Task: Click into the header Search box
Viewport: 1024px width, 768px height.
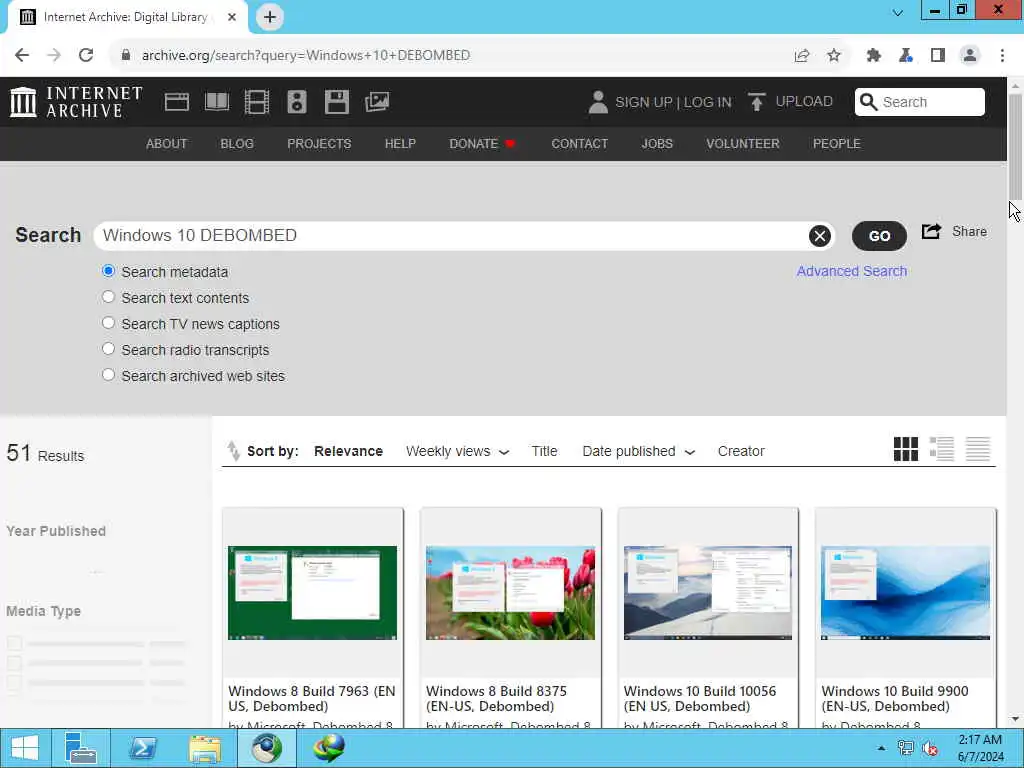Action: (x=920, y=102)
